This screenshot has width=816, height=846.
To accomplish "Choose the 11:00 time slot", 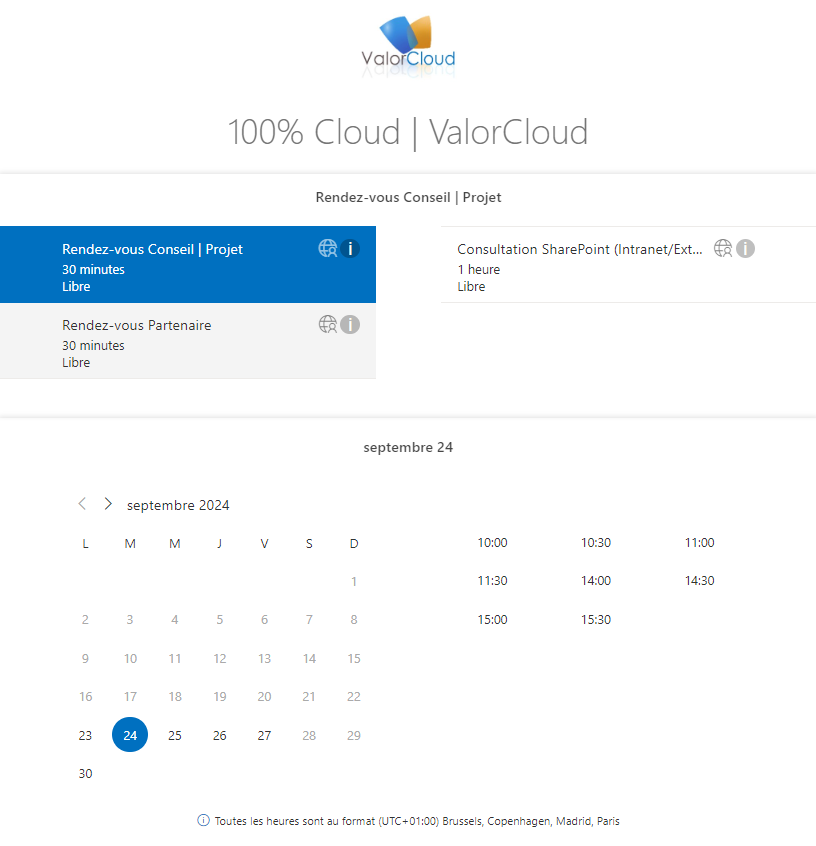I will [699, 543].
